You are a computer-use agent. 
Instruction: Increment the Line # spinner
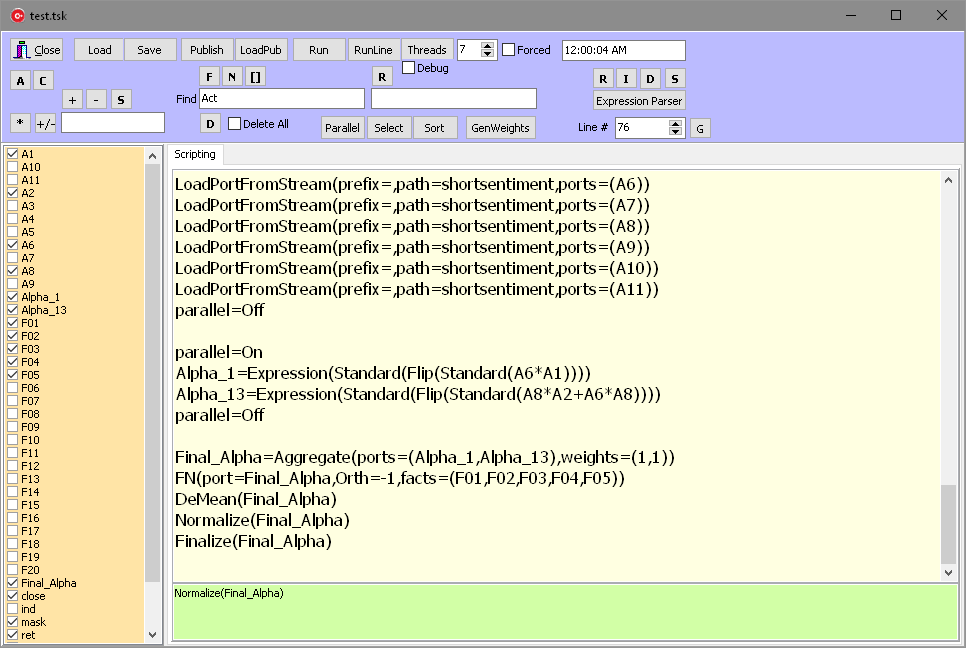pos(676,124)
